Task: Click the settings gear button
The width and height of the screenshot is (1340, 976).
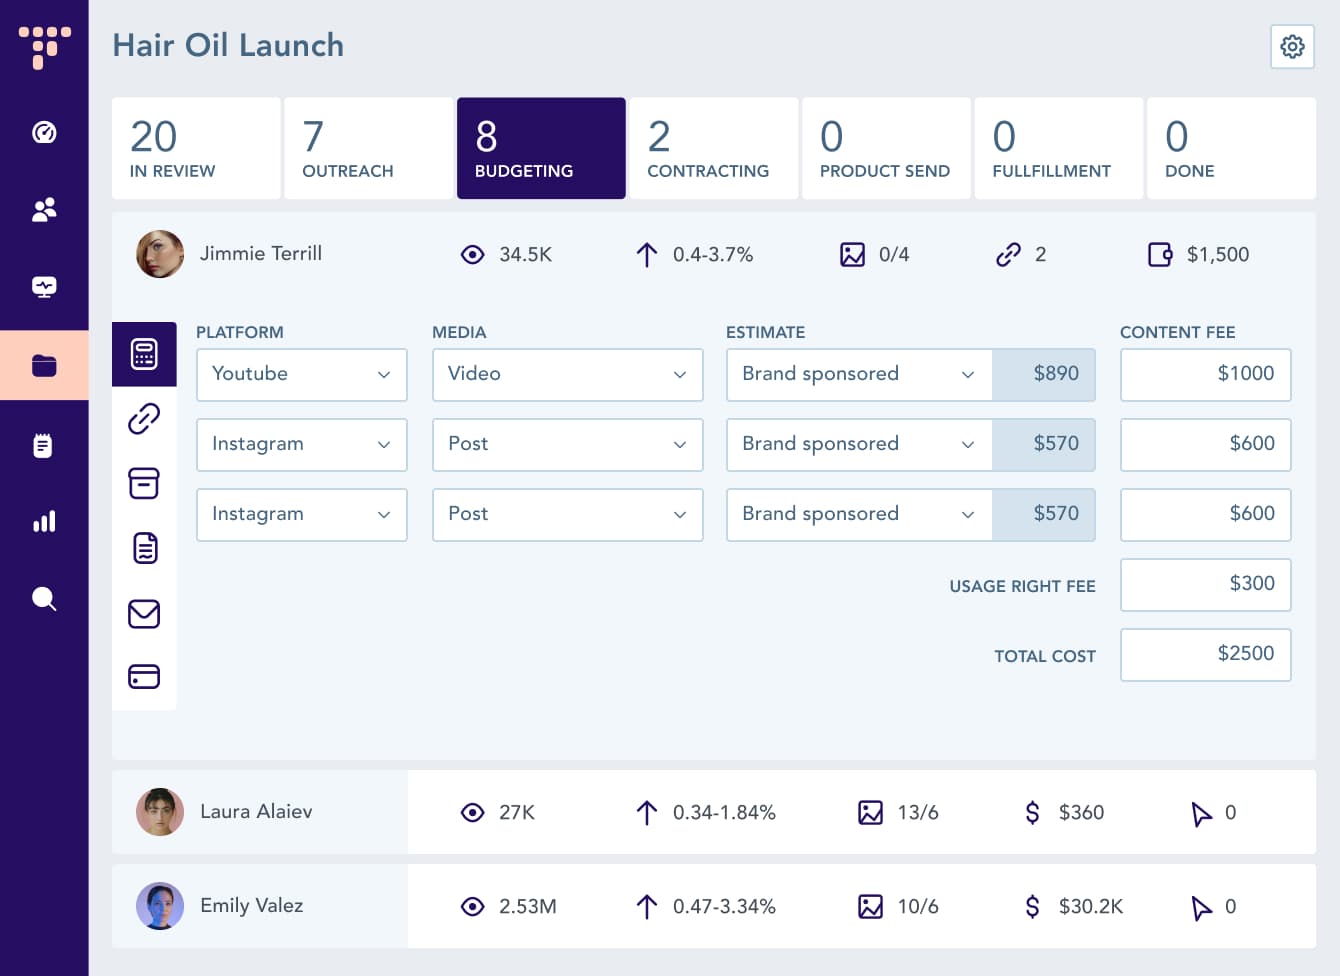Action: click(1292, 46)
